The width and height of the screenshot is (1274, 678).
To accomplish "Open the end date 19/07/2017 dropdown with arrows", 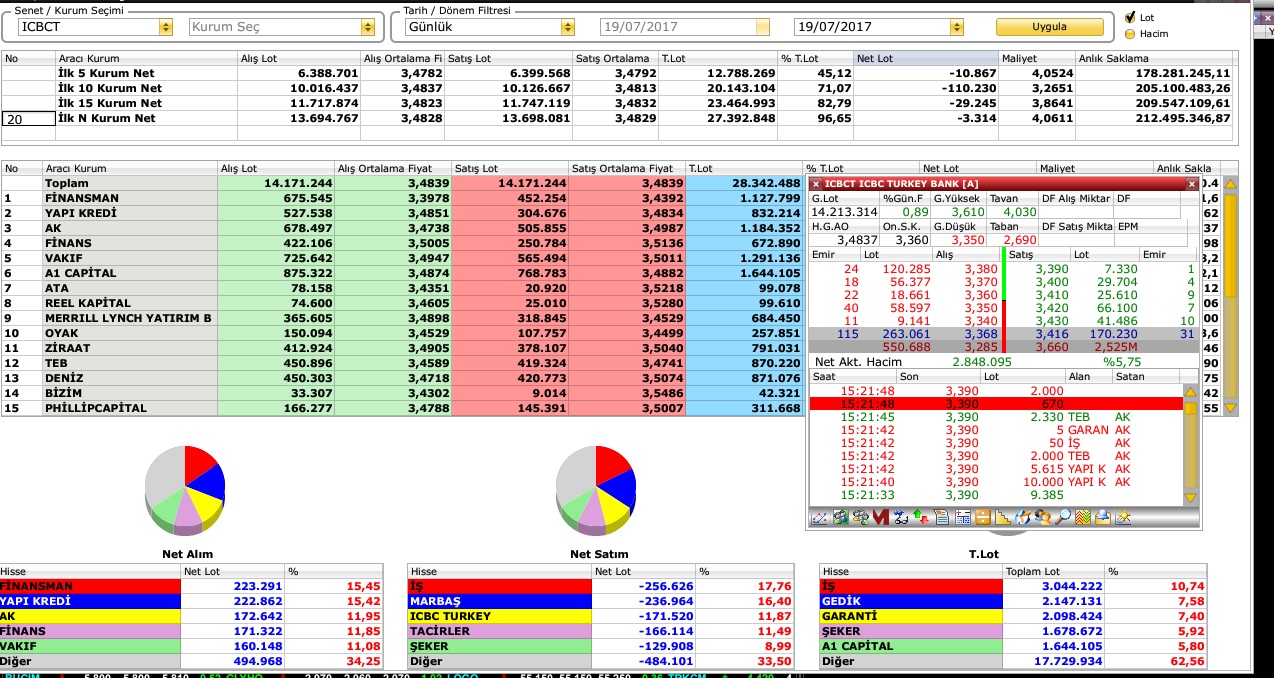I will tap(957, 27).
